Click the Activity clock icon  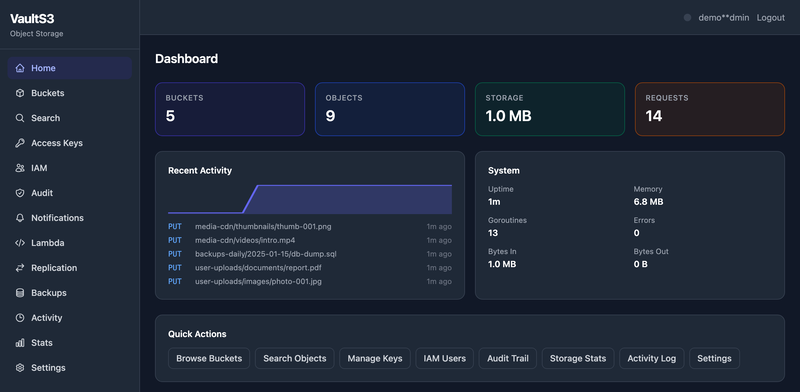tap(20, 317)
